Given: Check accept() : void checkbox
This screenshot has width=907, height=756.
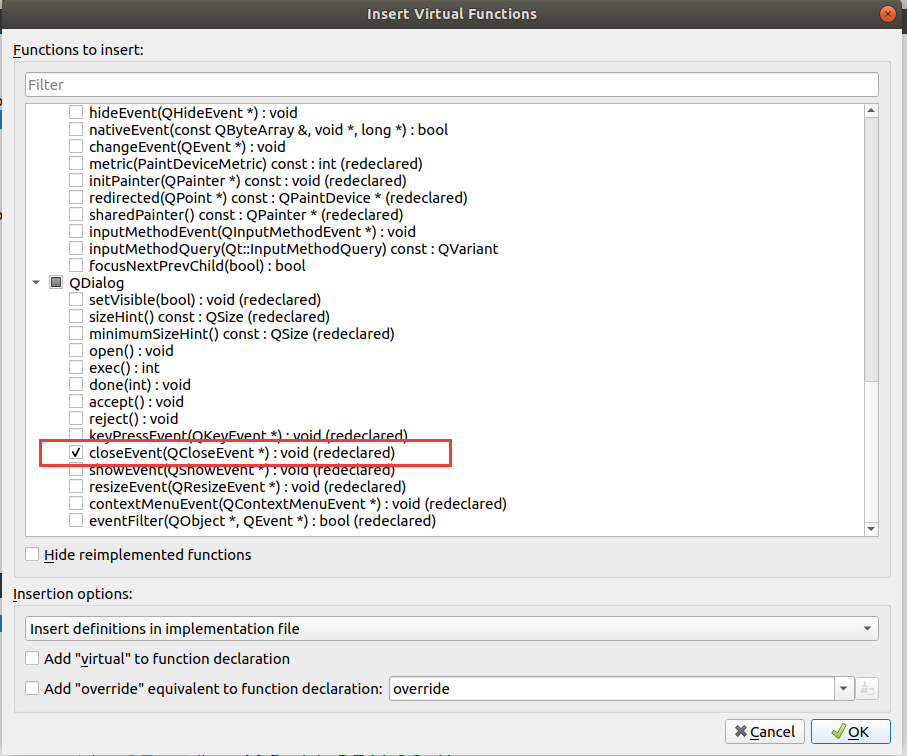Looking at the screenshot, I should [x=76, y=401].
